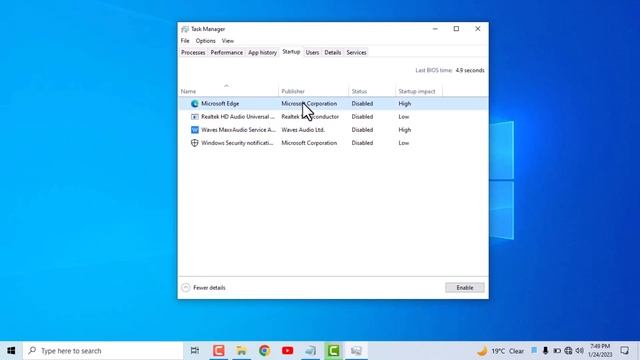Select the Startup tab

click(x=291, y=52)
